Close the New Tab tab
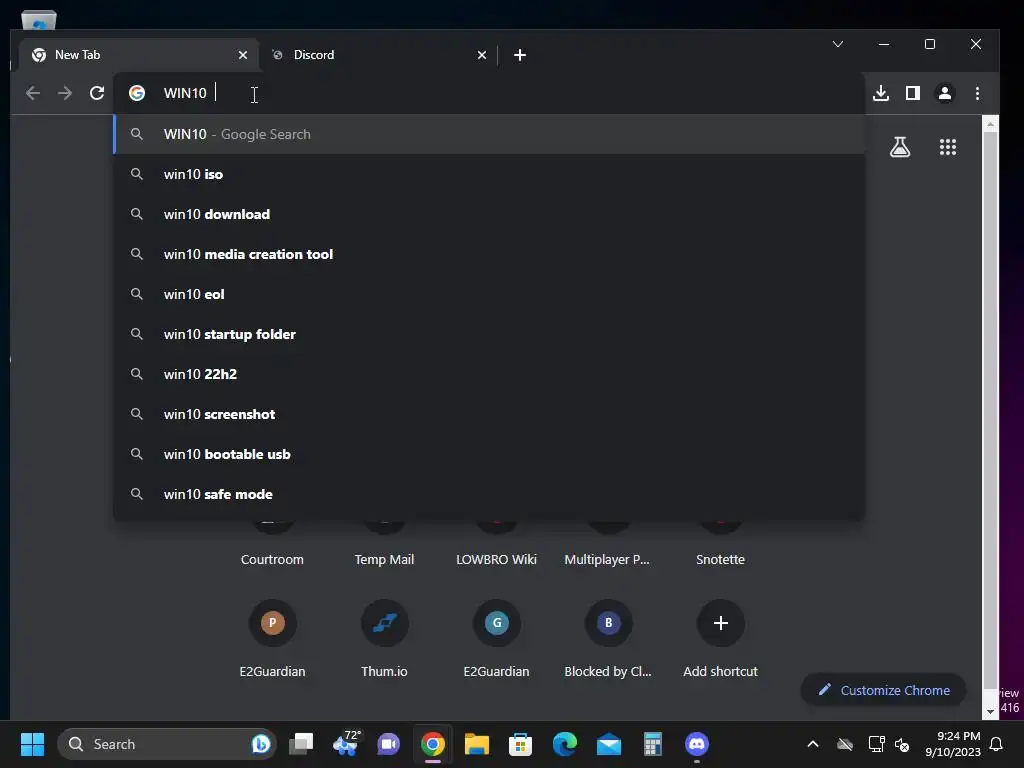The image size is (1024, 768). [x=243, y=55]
